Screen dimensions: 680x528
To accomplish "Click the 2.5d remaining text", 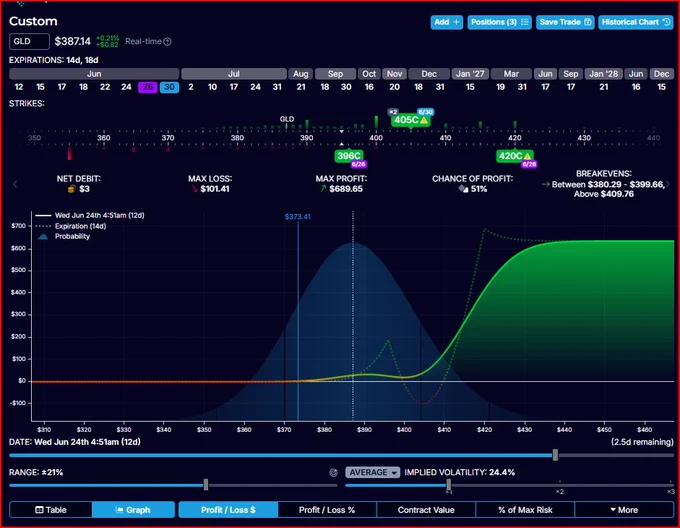I will (x=642, y=442).
